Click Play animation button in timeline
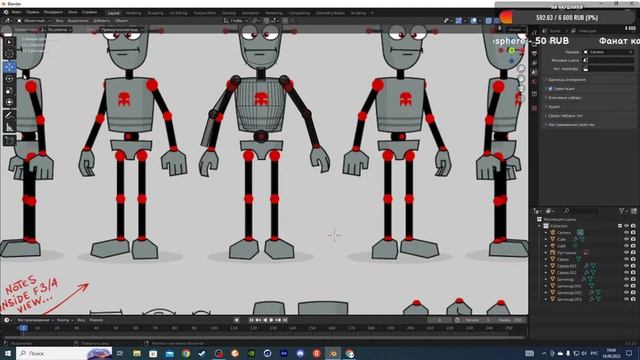640x360 pixels. (271, 320)
